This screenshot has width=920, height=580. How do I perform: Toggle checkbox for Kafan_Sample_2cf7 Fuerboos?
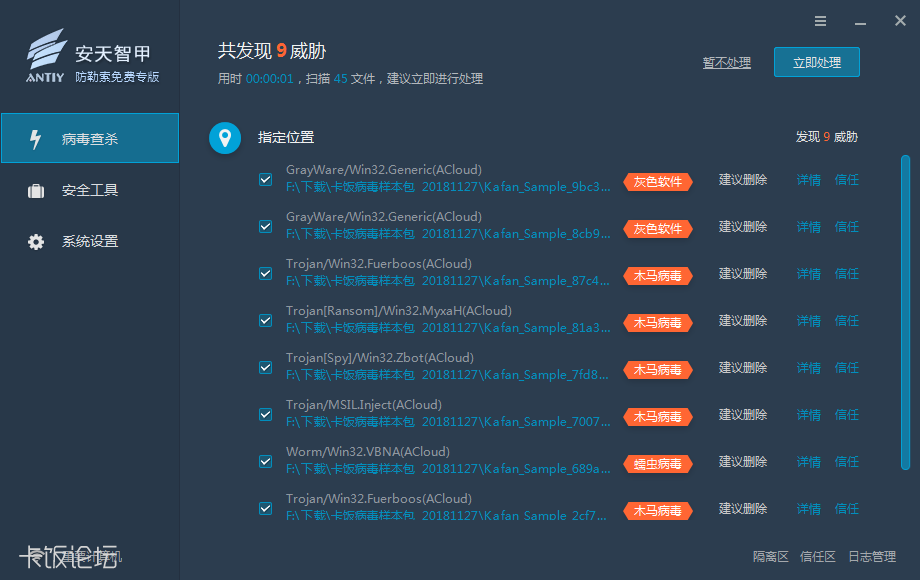click(x=265, y=508)
